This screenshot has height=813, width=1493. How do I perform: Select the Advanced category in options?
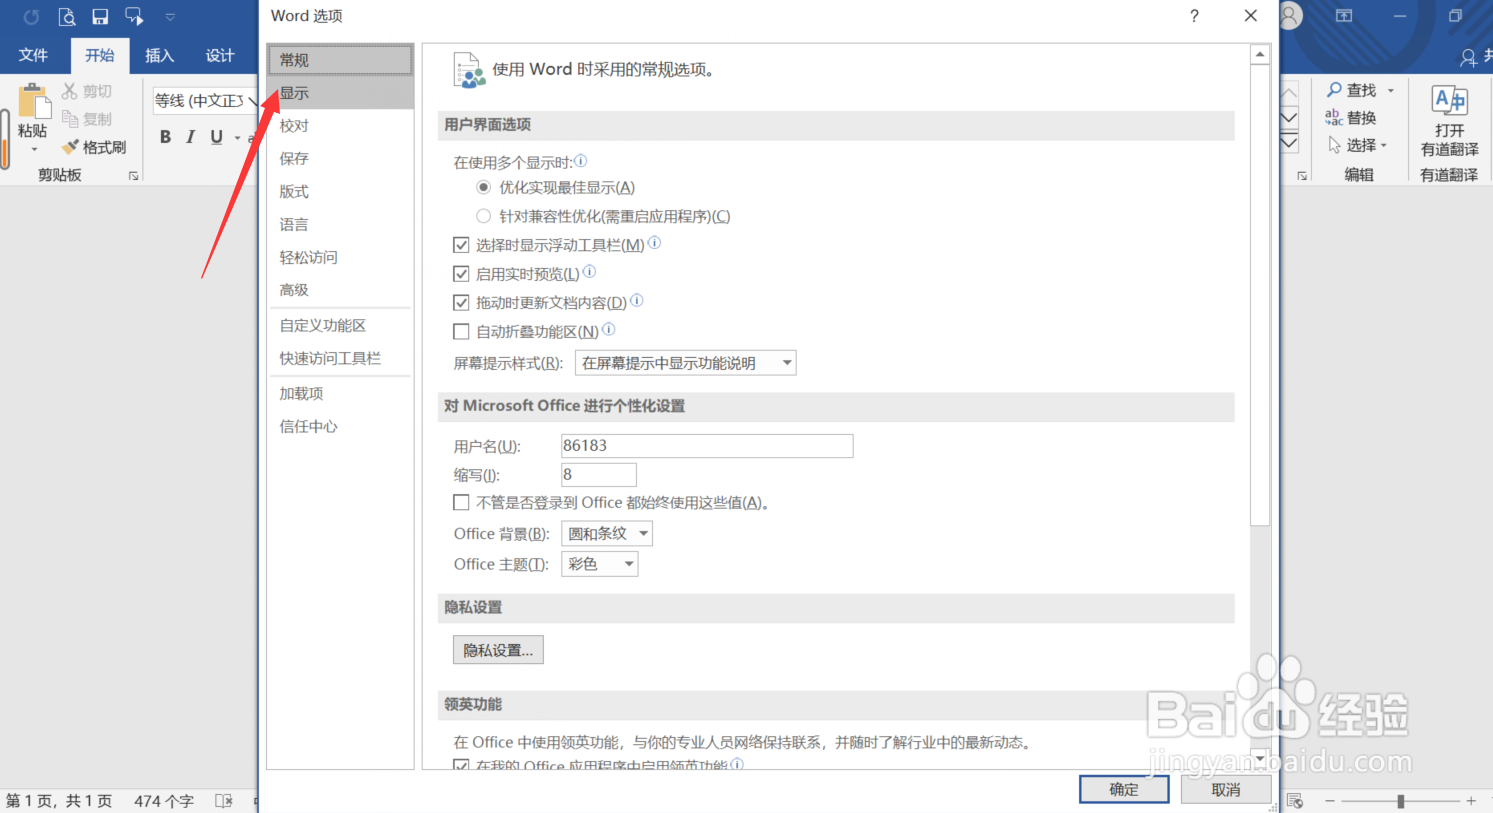(x=340, y=290)
